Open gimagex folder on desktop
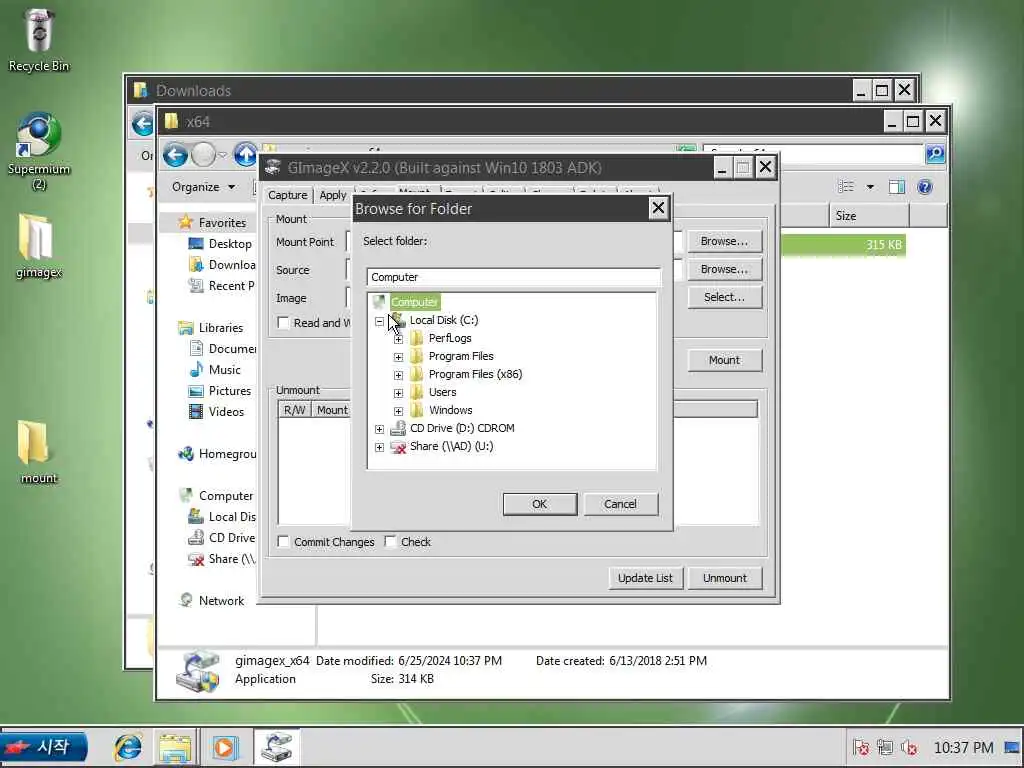The height and width of the screenshot is (768, 1024). (x=39, y=246)
